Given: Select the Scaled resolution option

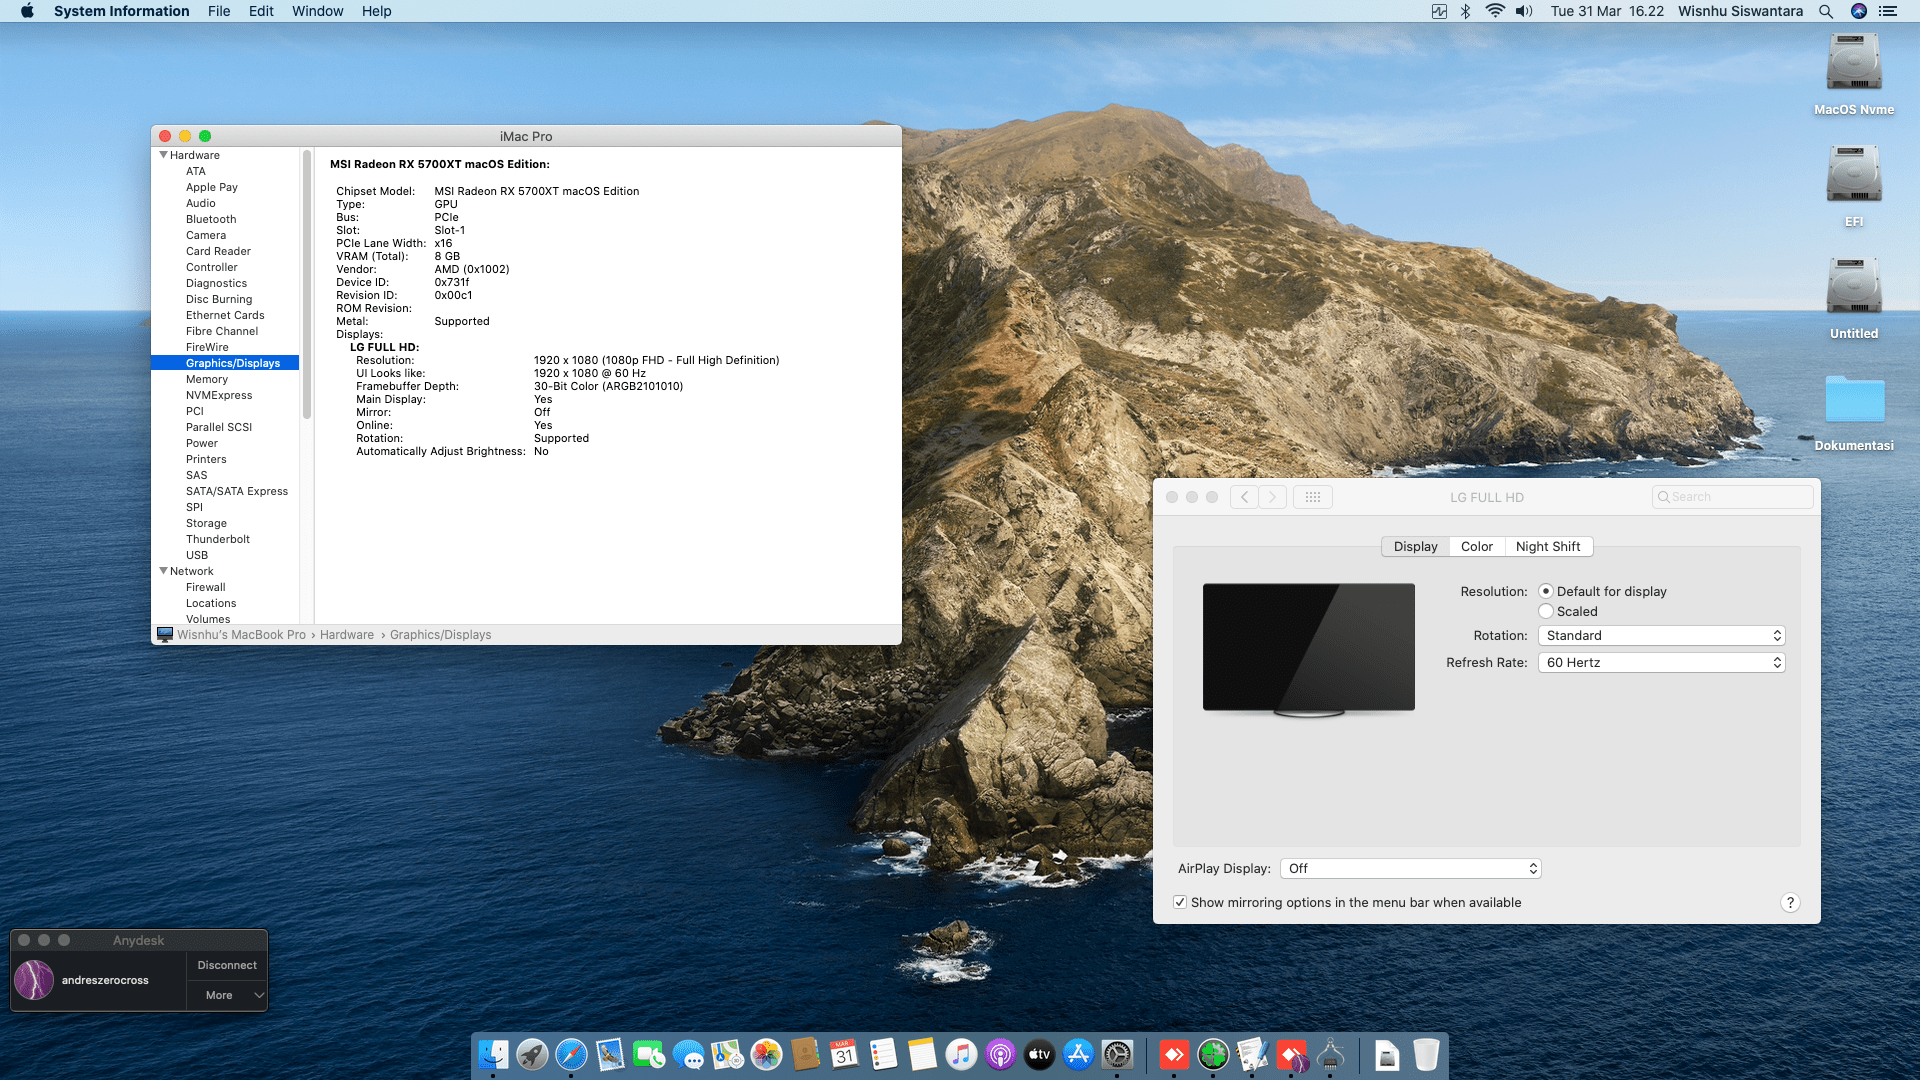Looking at the screenshot, I should (1546, 612).
